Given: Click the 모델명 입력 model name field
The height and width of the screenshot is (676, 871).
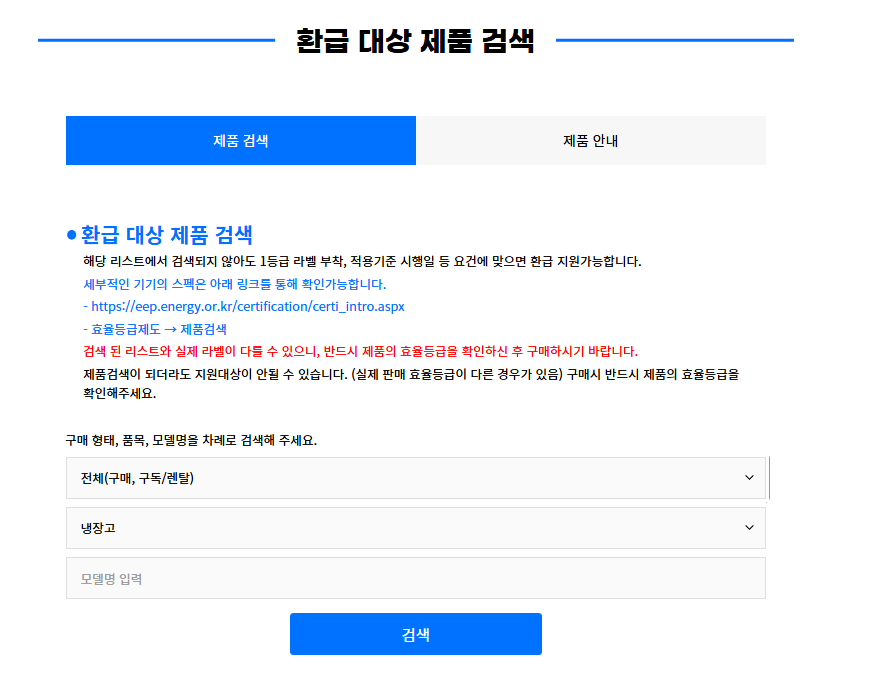Looking at the screenshot, I should tap(415, 578).
